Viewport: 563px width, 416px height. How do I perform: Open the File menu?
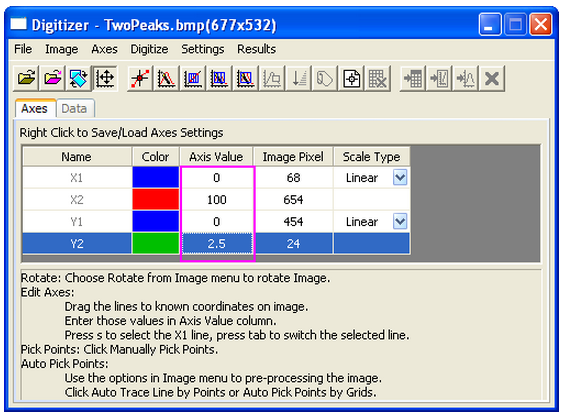click(23, 49)
